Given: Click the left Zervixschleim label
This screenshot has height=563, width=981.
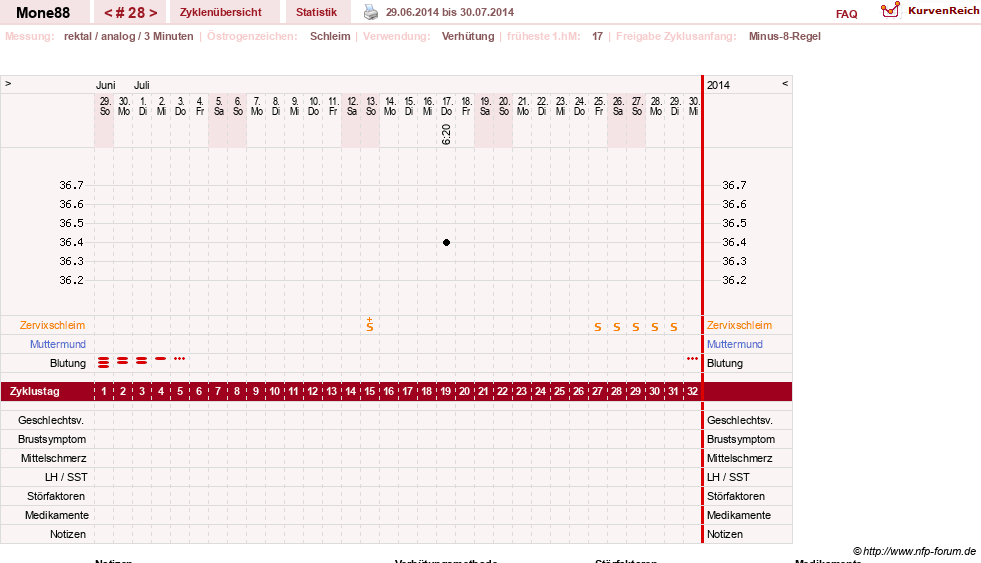Looking at the screenshot, I should click(x=53, y=325).
